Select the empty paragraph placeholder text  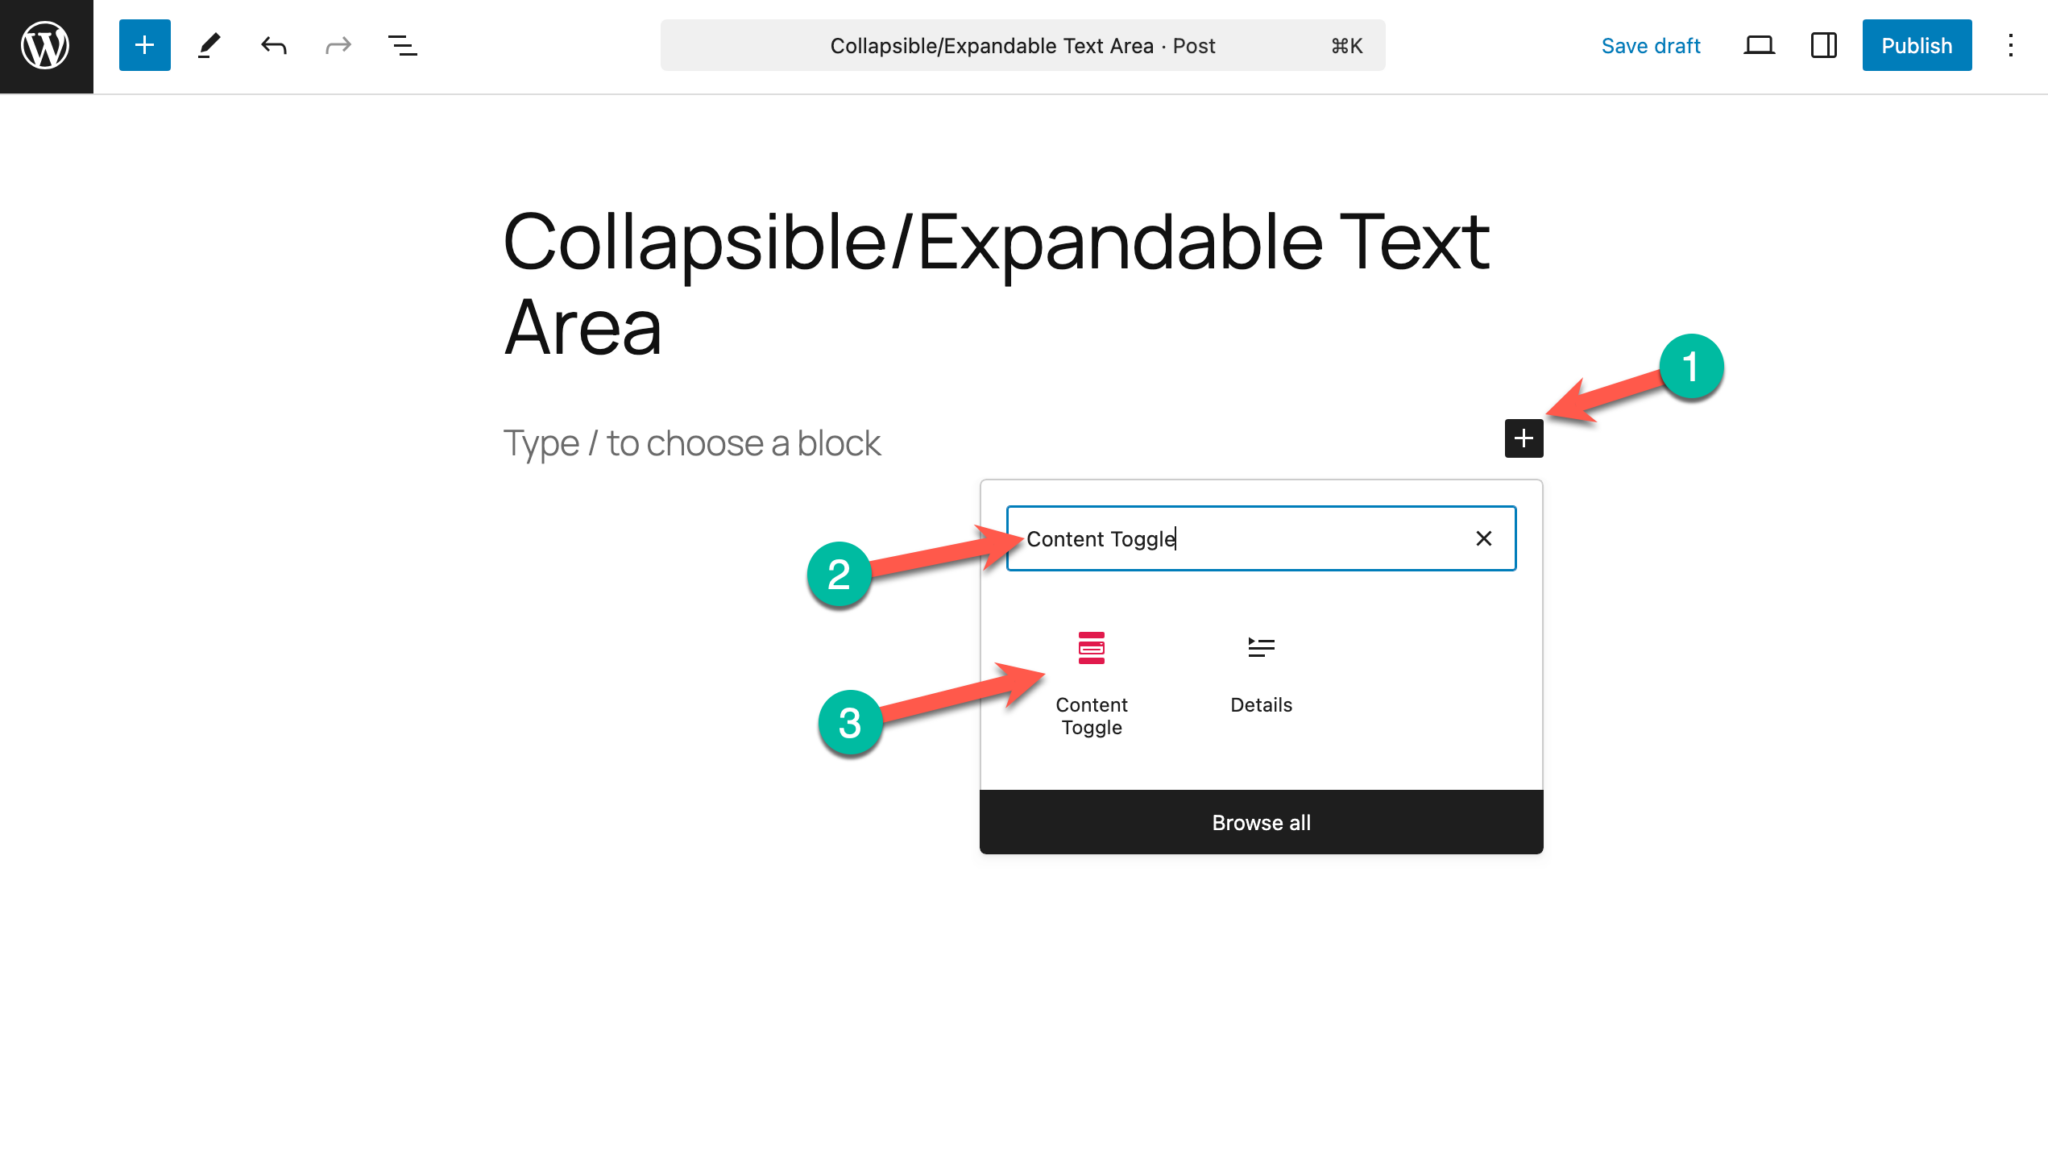click(x=691, y=442)
